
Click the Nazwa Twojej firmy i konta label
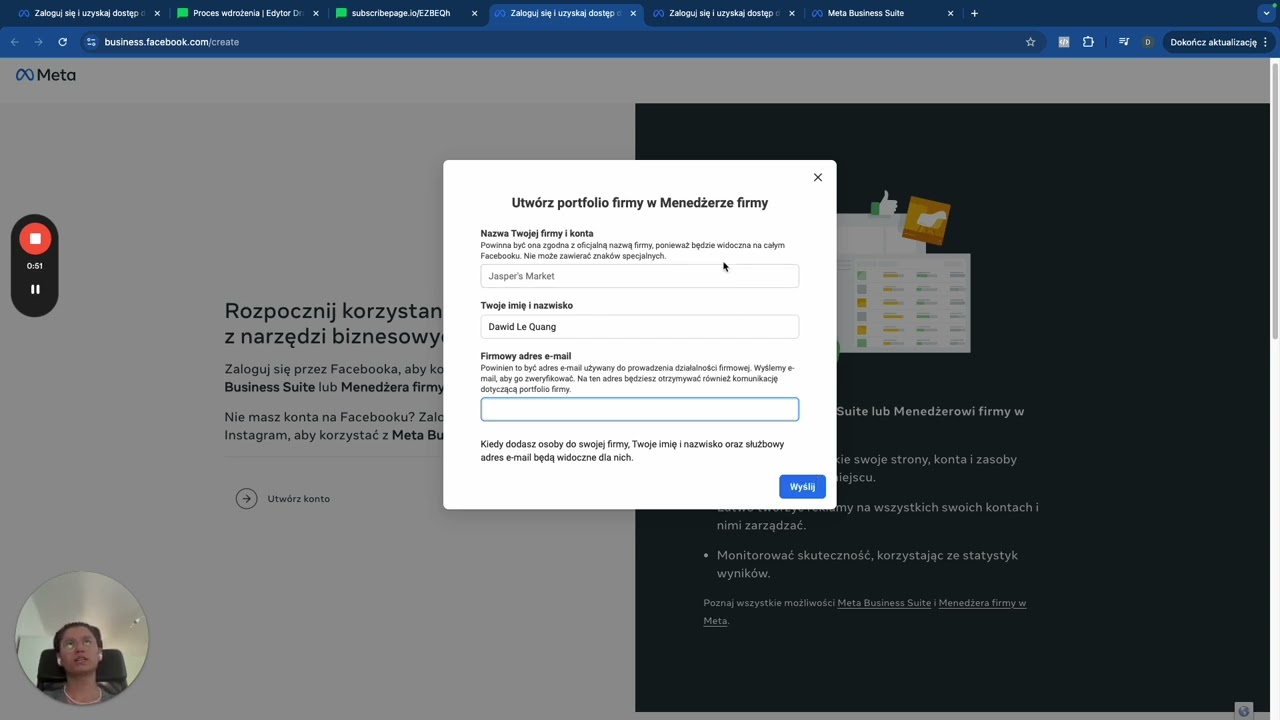click(x=537, y=234)
